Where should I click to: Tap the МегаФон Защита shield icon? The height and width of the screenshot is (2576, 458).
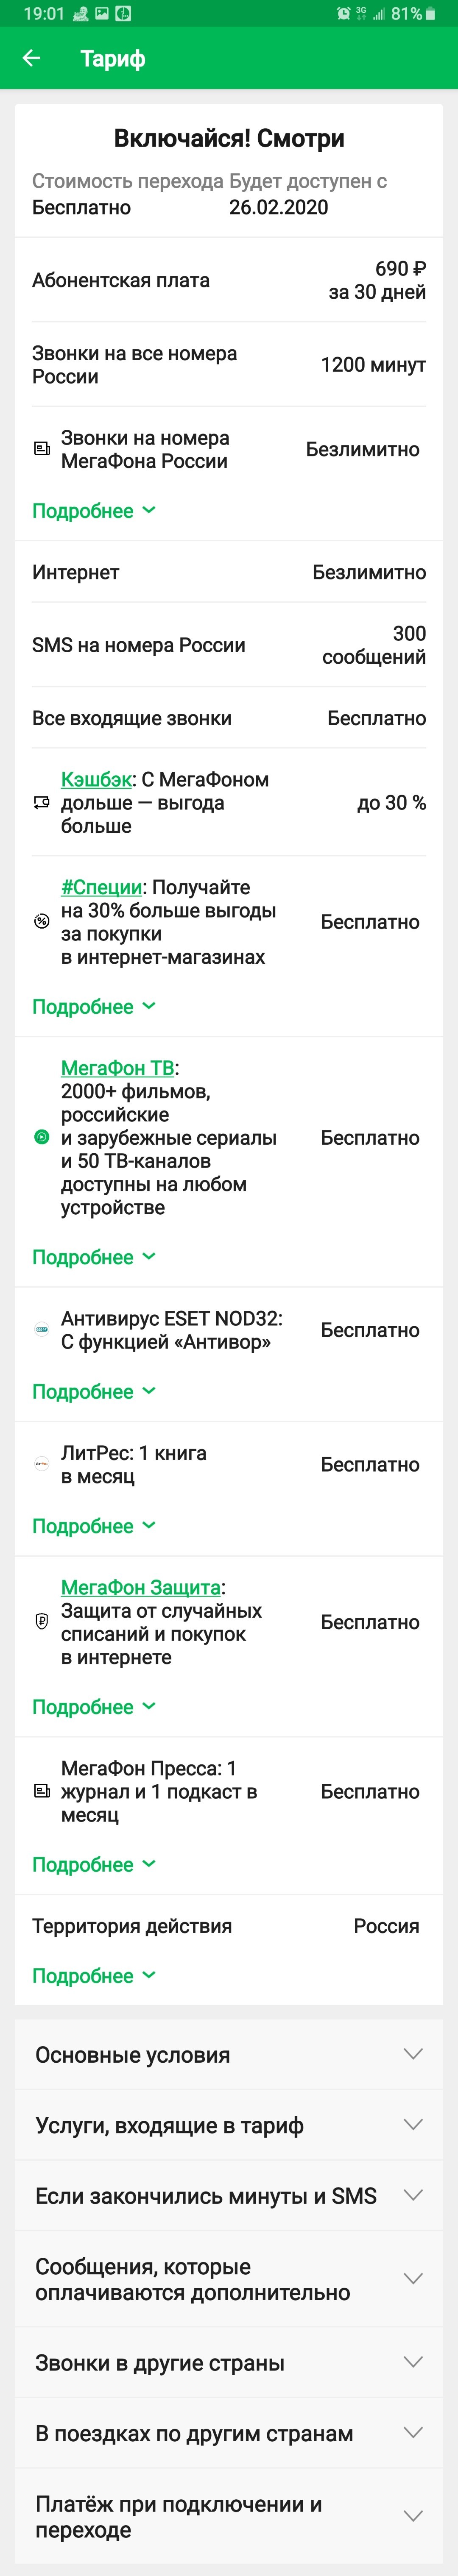coord(42,1622)
